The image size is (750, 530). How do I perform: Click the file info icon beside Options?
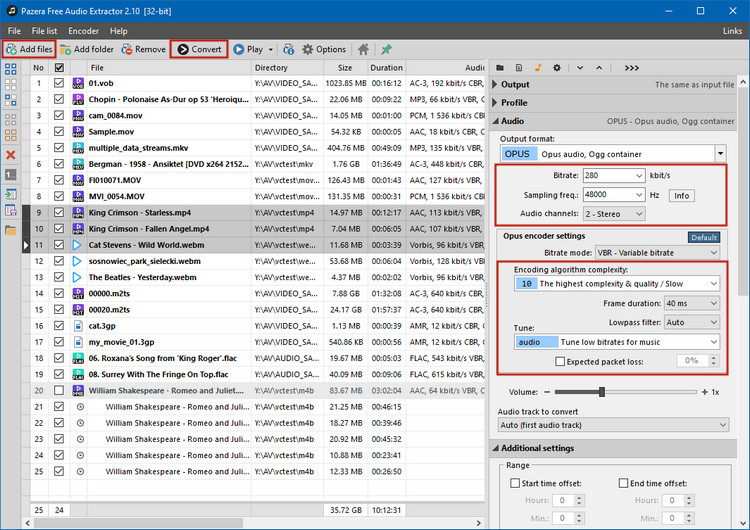click(x=288, y=49)
